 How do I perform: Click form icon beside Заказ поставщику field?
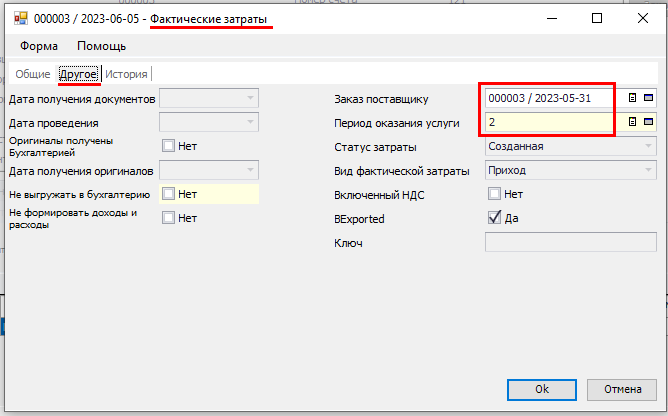[648, 98]
